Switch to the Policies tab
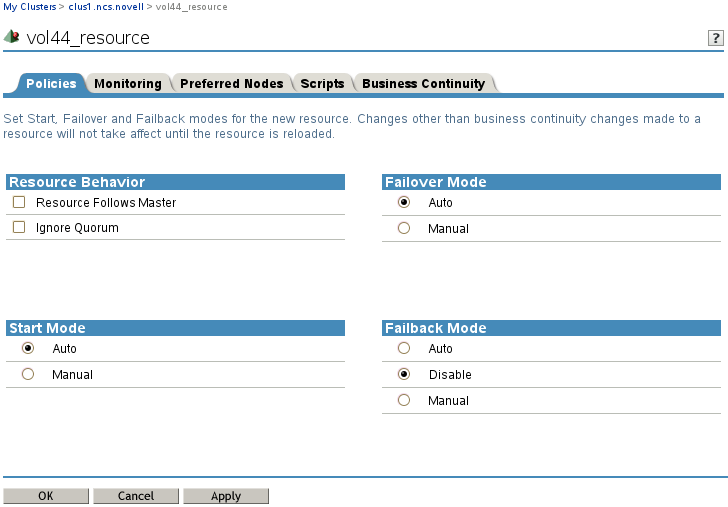 50,84
